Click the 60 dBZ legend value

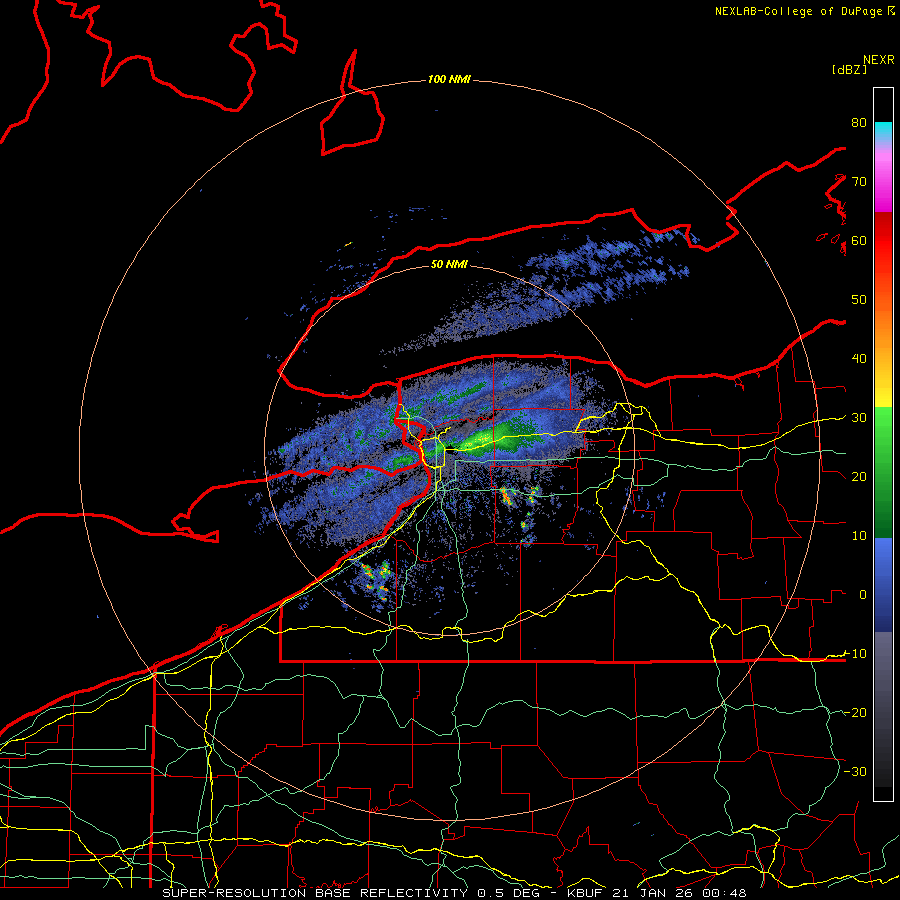(x=859, y=240)
